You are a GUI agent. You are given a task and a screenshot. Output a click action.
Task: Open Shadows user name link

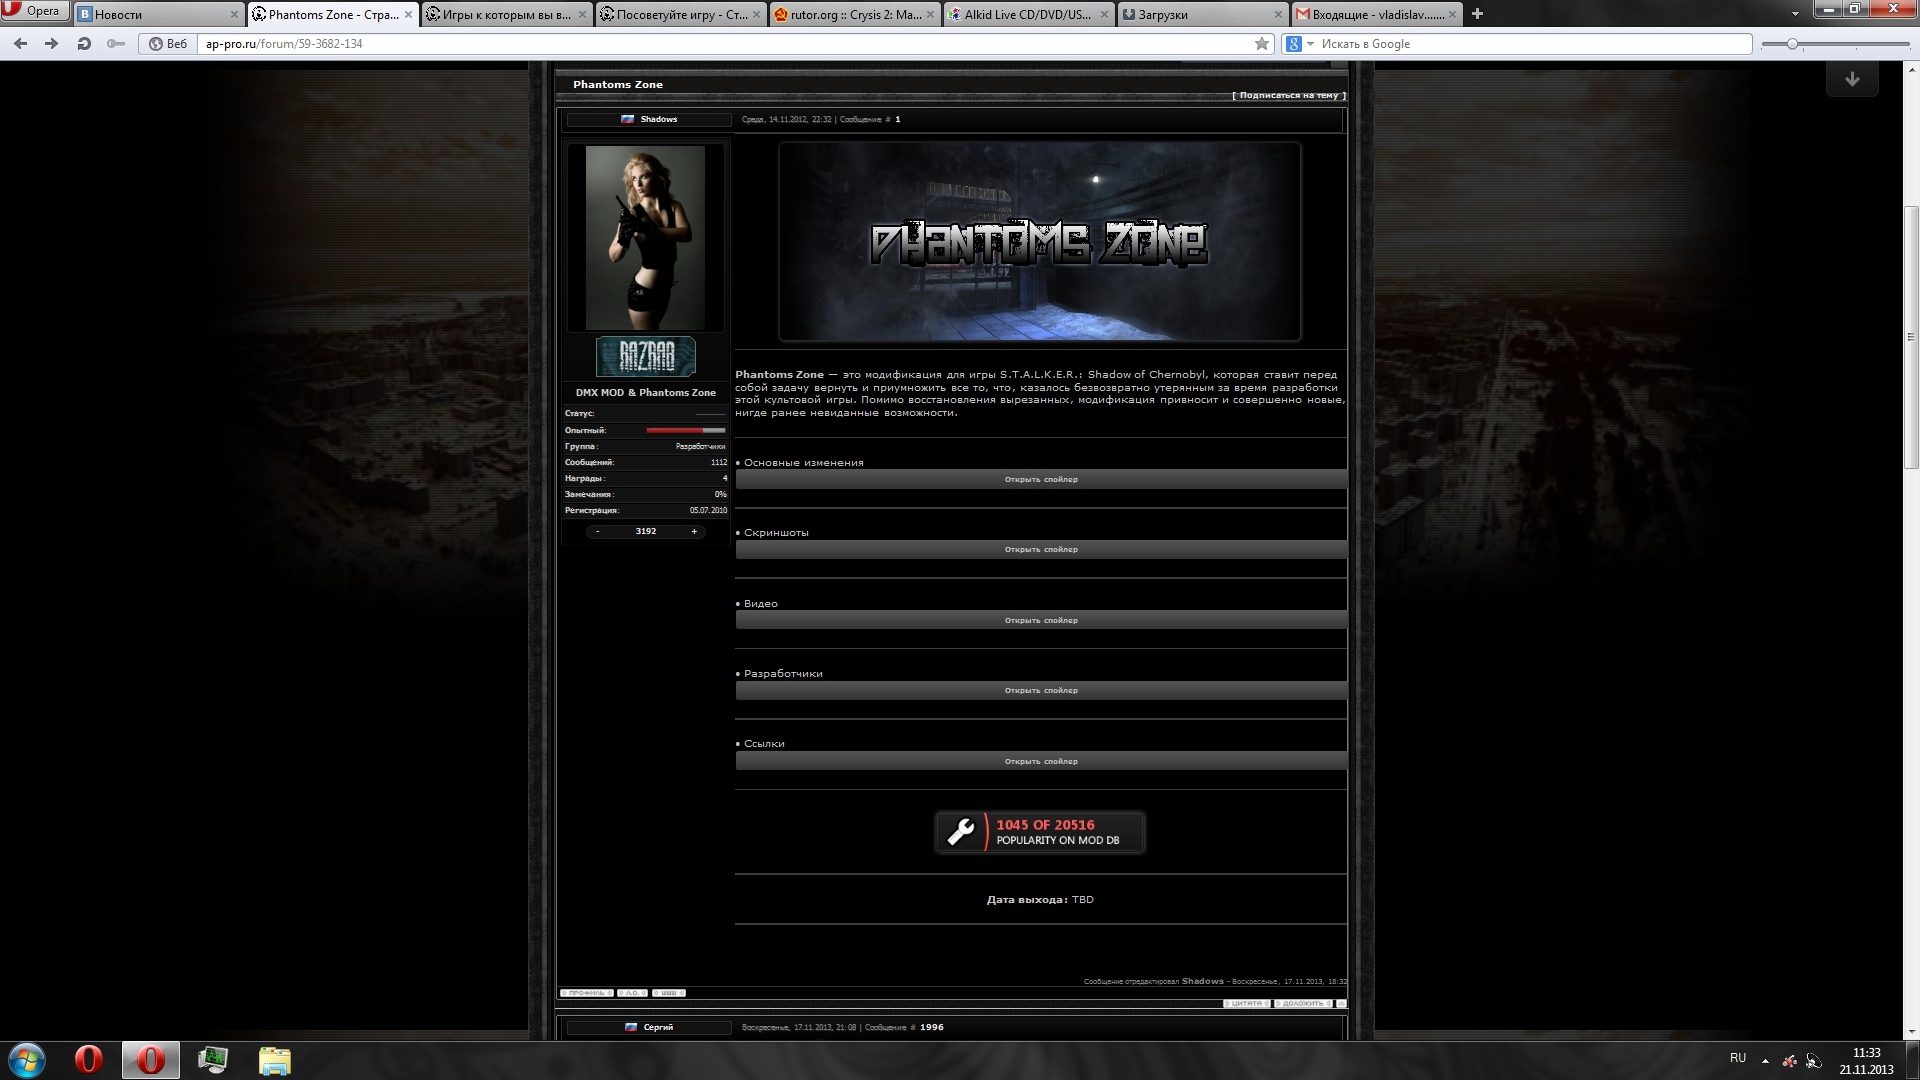point(658,119)
